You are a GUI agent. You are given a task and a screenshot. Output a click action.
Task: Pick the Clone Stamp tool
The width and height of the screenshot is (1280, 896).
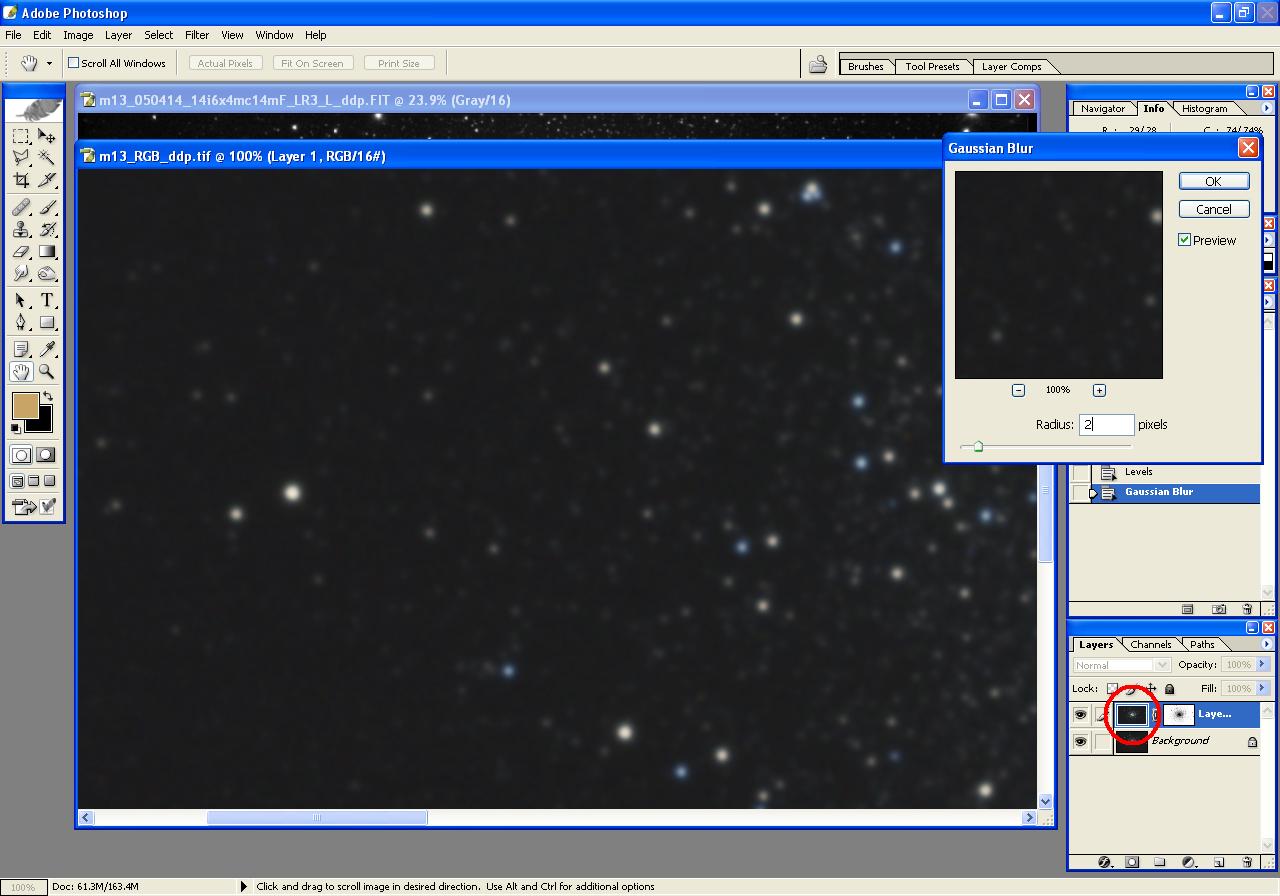point(21,229)
